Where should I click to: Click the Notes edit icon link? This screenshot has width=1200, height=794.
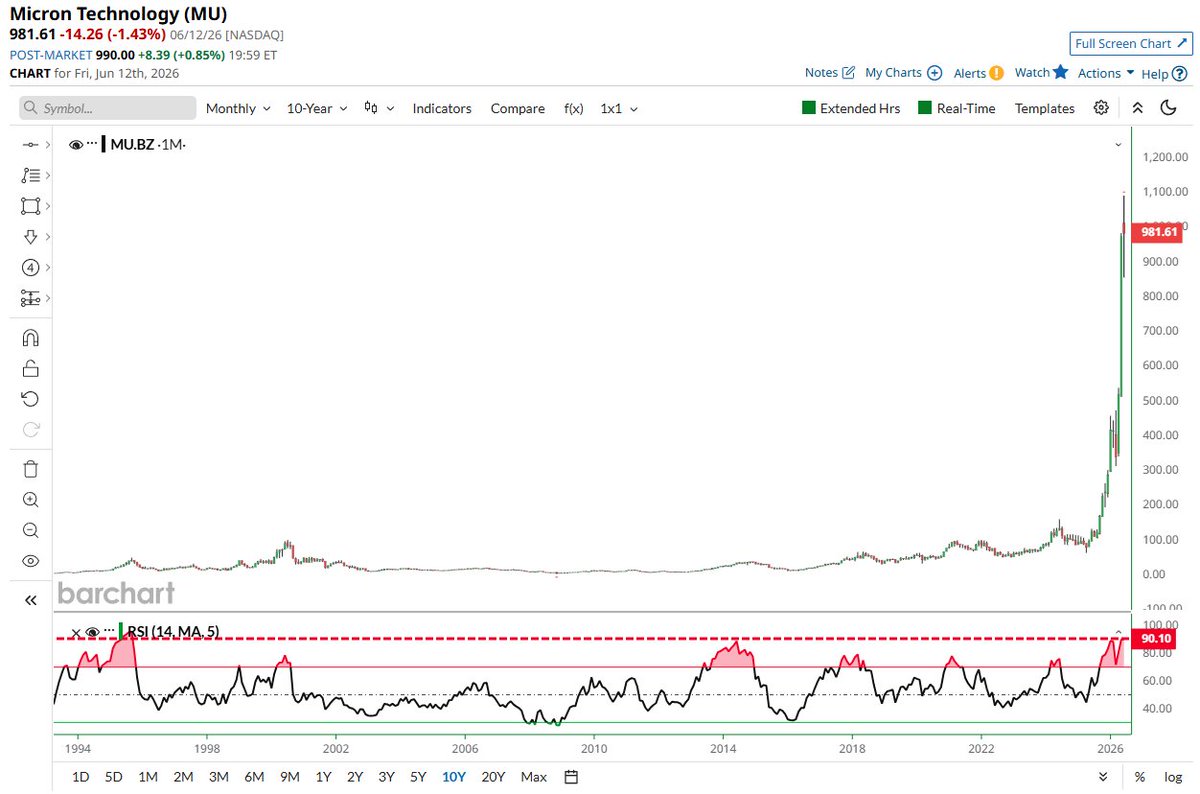coord(830,72)
